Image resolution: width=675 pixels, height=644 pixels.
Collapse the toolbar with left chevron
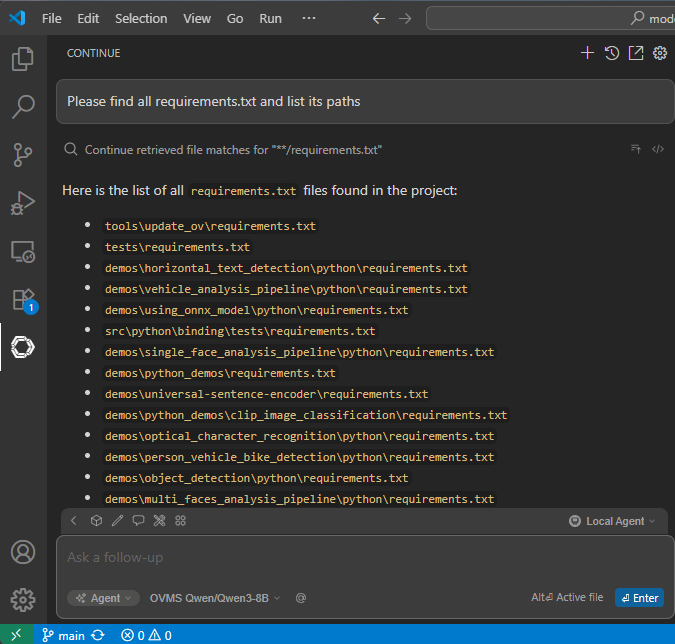point(73,521)
